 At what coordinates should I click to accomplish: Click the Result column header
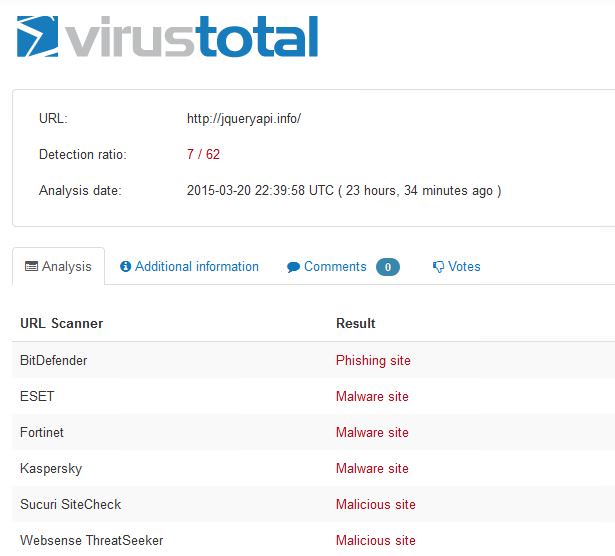point(356,323)
